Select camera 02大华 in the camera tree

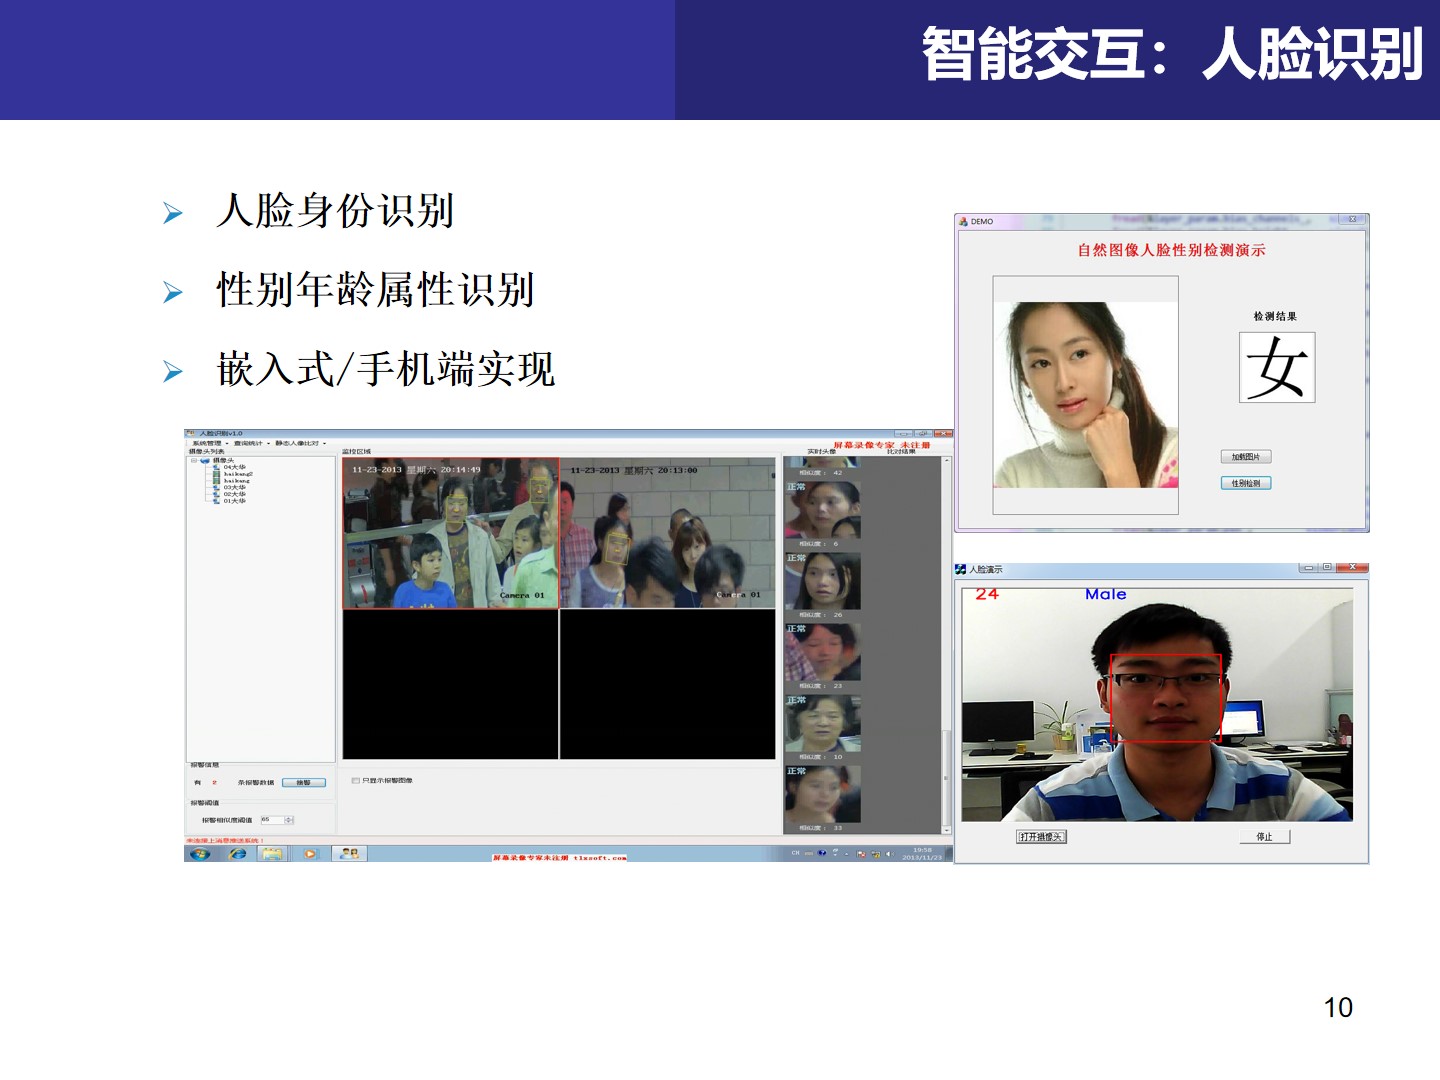235,494
